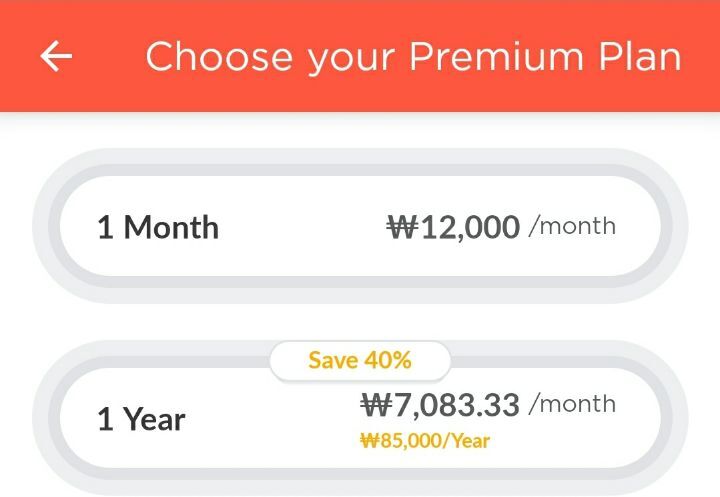Tap the "1 Year" label
Screen dimensions: 720x497
point(141,419)
